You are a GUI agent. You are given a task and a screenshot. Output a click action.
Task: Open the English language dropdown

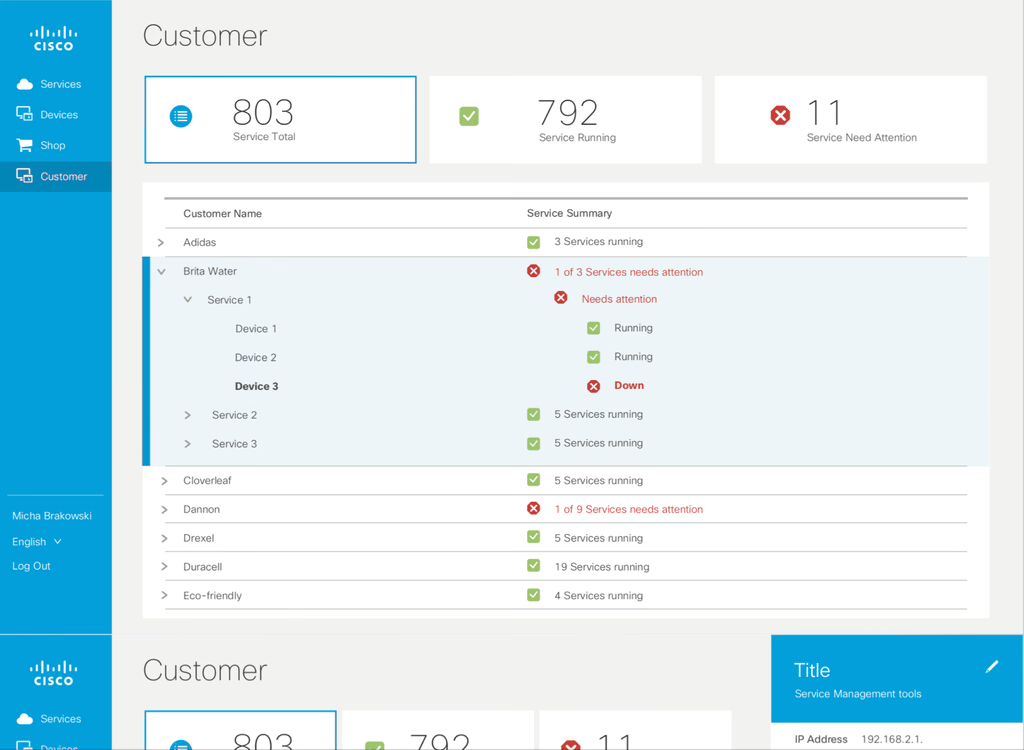tap(37, 542)
